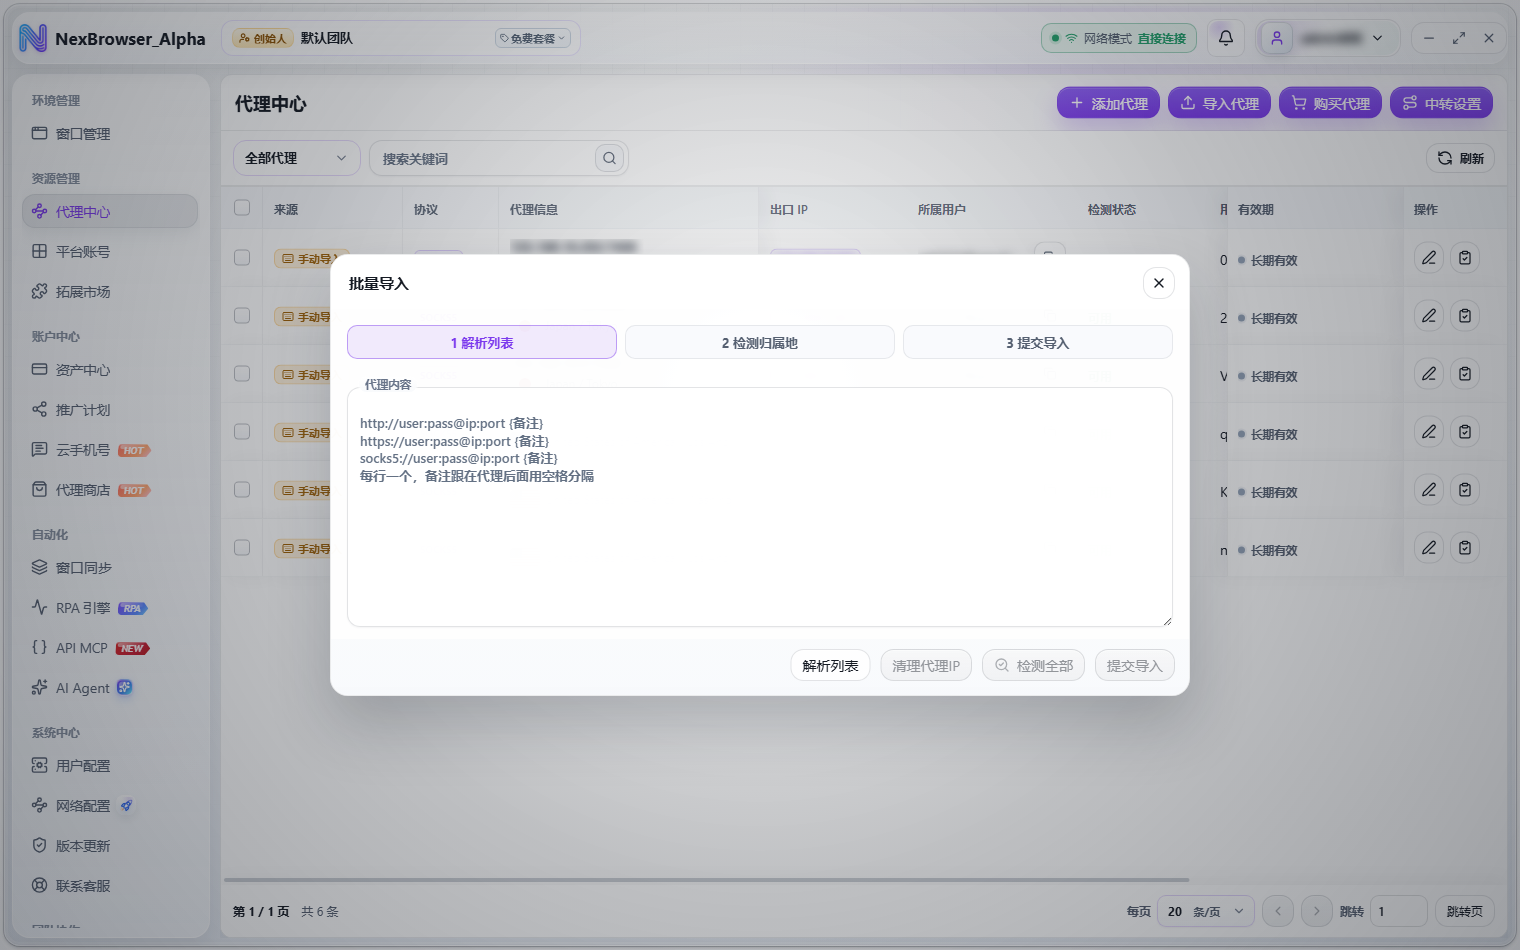This screenshot has width=1520, height=950.
Task: Click edit pencil icon in last proxy row
Action: click(x=1429, y=548)
